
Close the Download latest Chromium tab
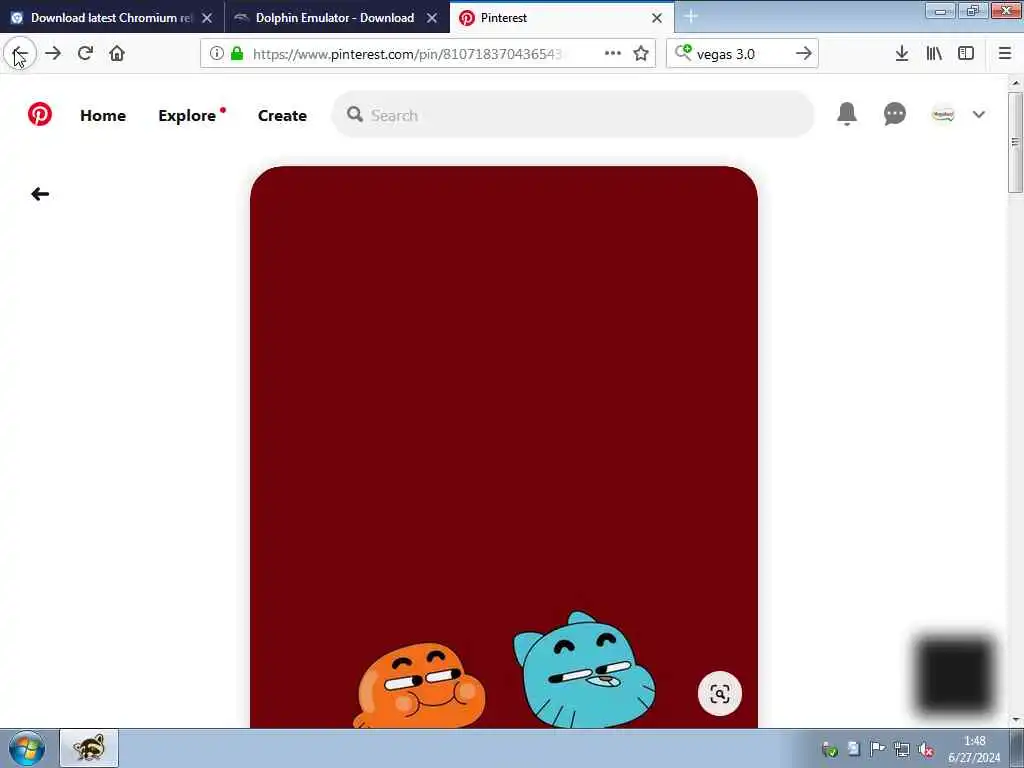(x=207, y=18)
